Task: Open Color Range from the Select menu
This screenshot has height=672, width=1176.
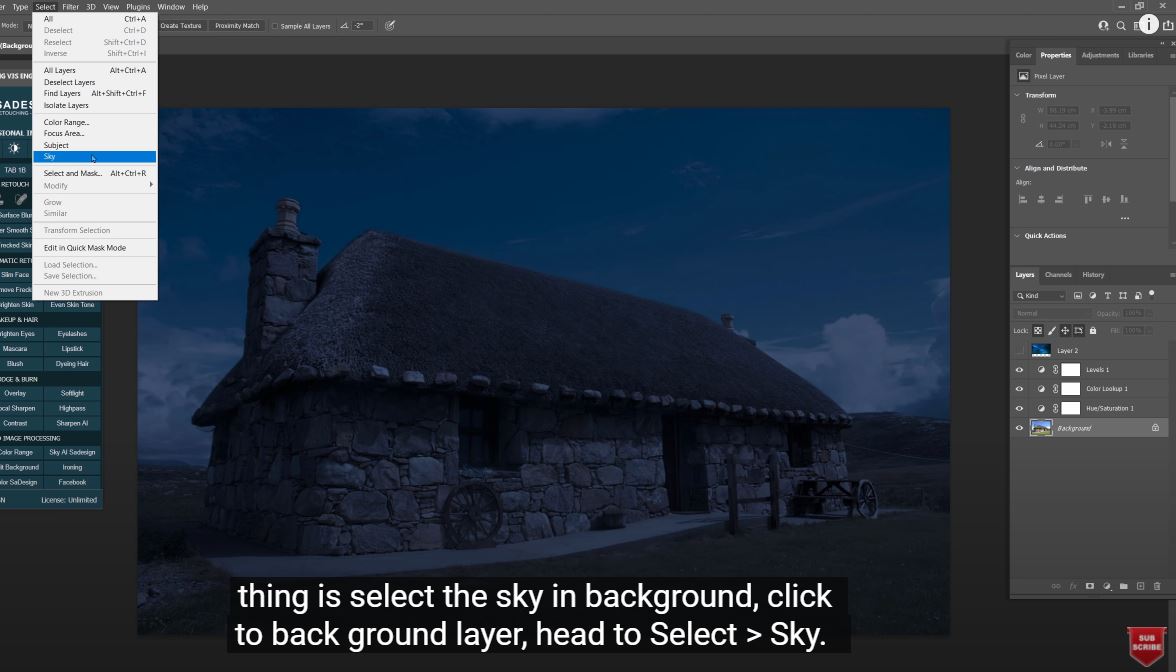Action: (66, 122)
